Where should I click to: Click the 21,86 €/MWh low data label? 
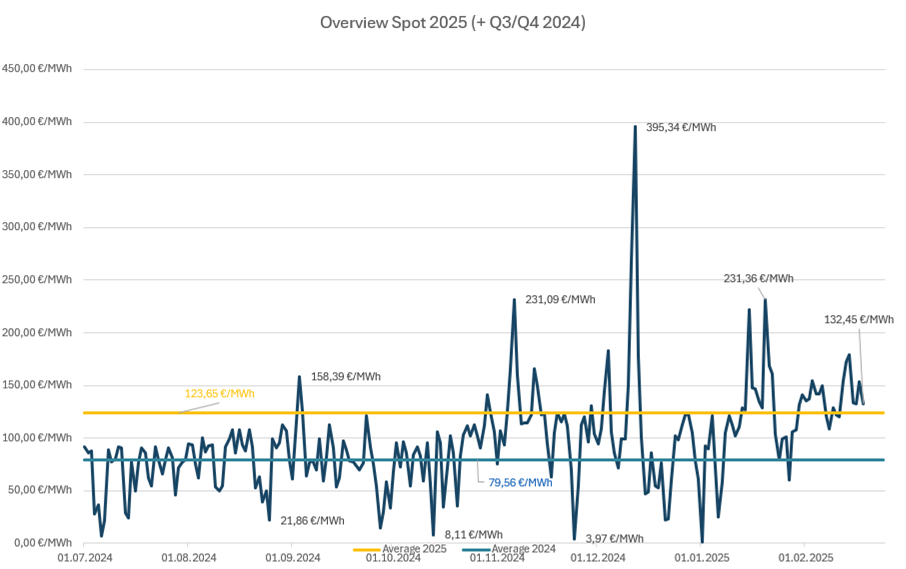pyautogui.click(x=312, y=520)
